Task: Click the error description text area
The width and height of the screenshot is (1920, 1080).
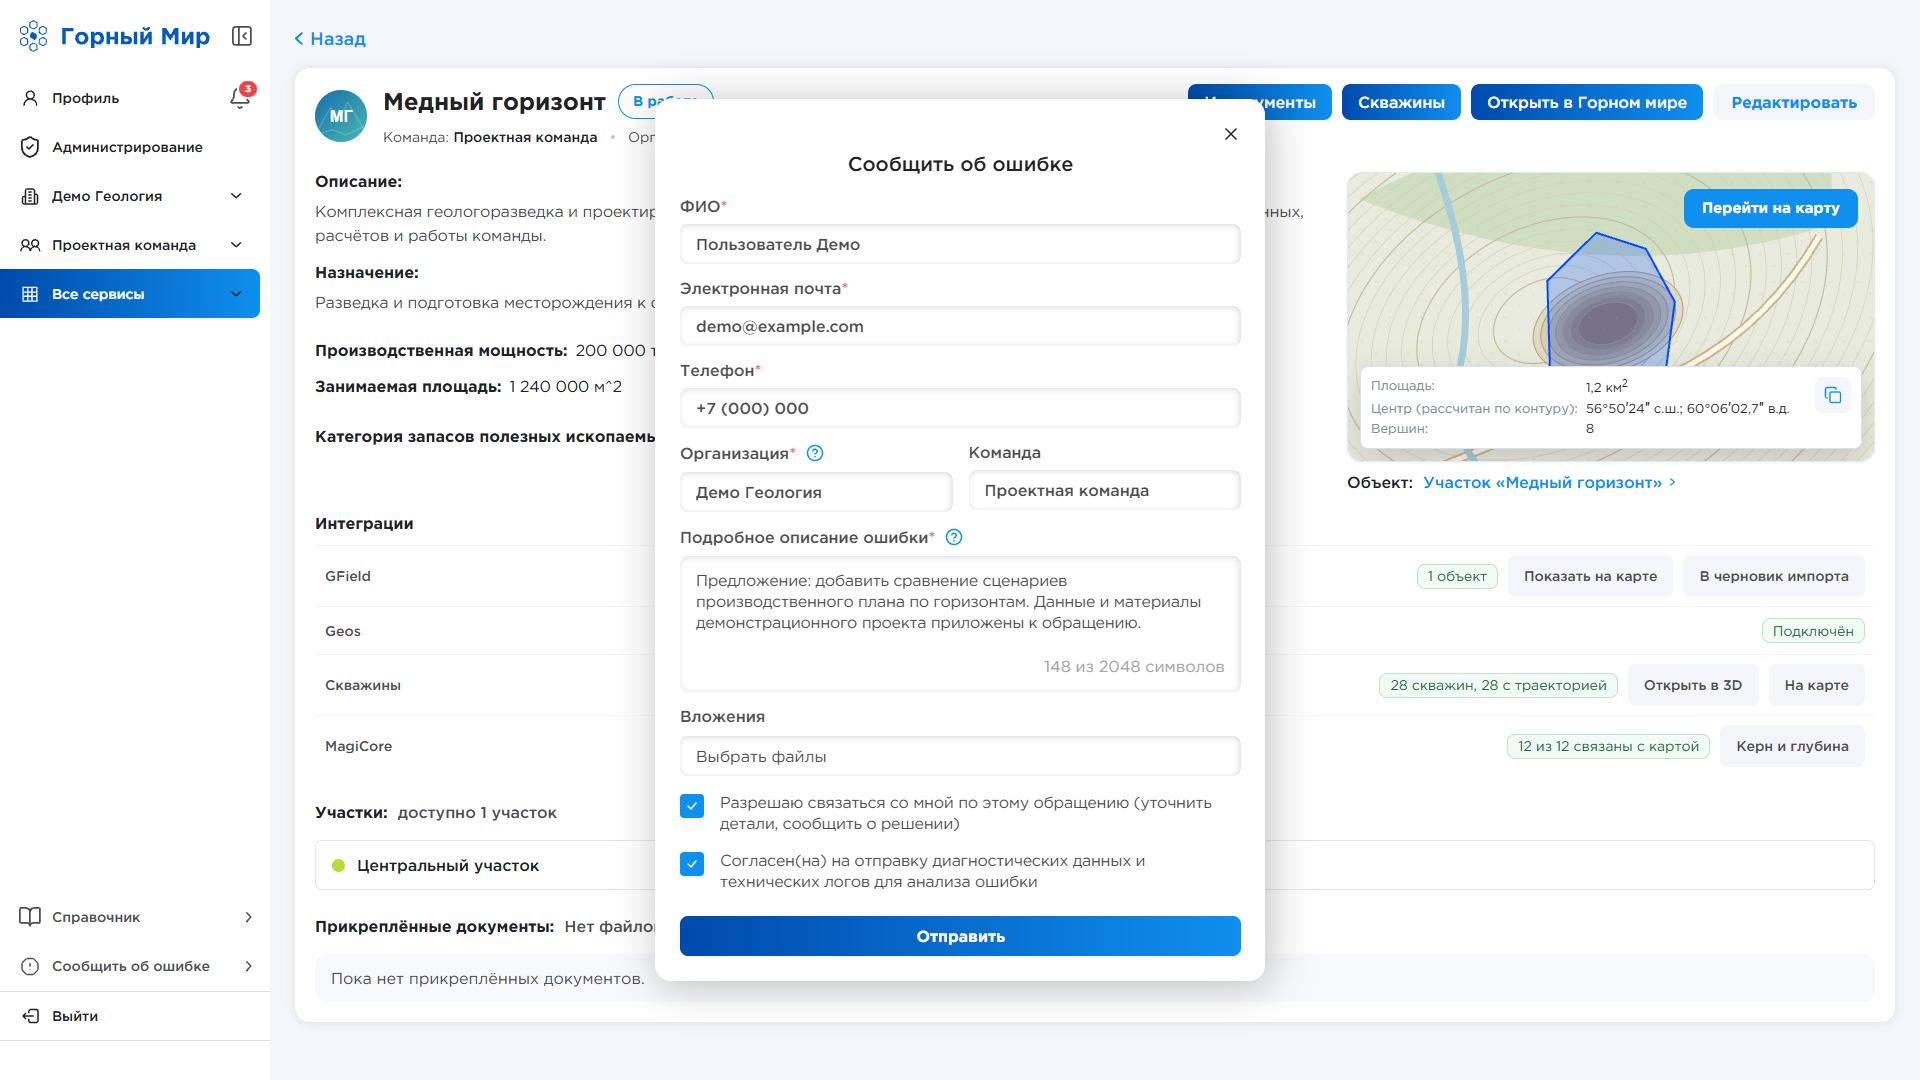Action: tap(960, 624)
